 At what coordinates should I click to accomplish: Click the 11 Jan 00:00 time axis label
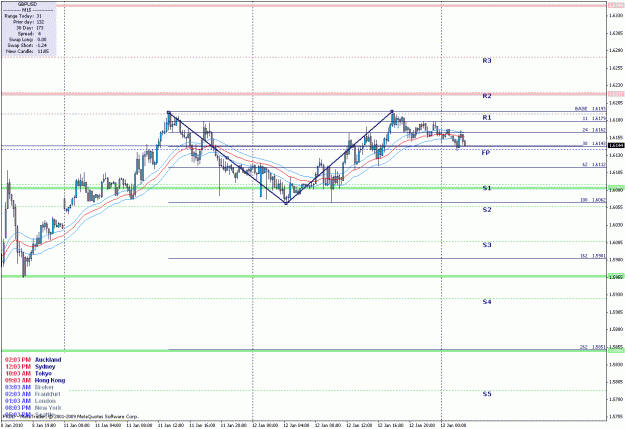77,425
